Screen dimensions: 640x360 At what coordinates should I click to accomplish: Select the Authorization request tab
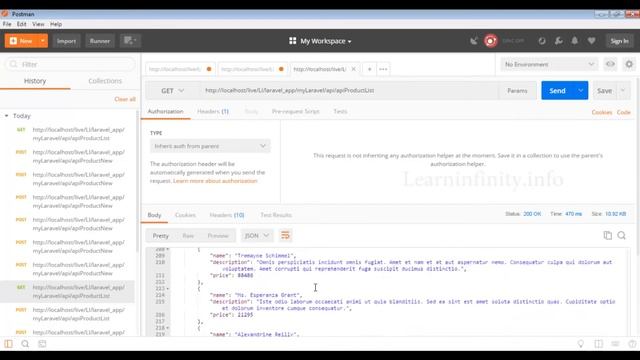point(165,111)
